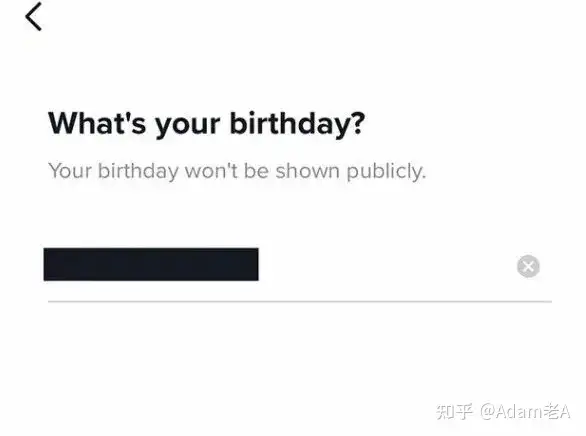Tap the word "publicly." in the subtitle
Image resolution: width=586 pixels, height=436 pixels.
point(386,171)
